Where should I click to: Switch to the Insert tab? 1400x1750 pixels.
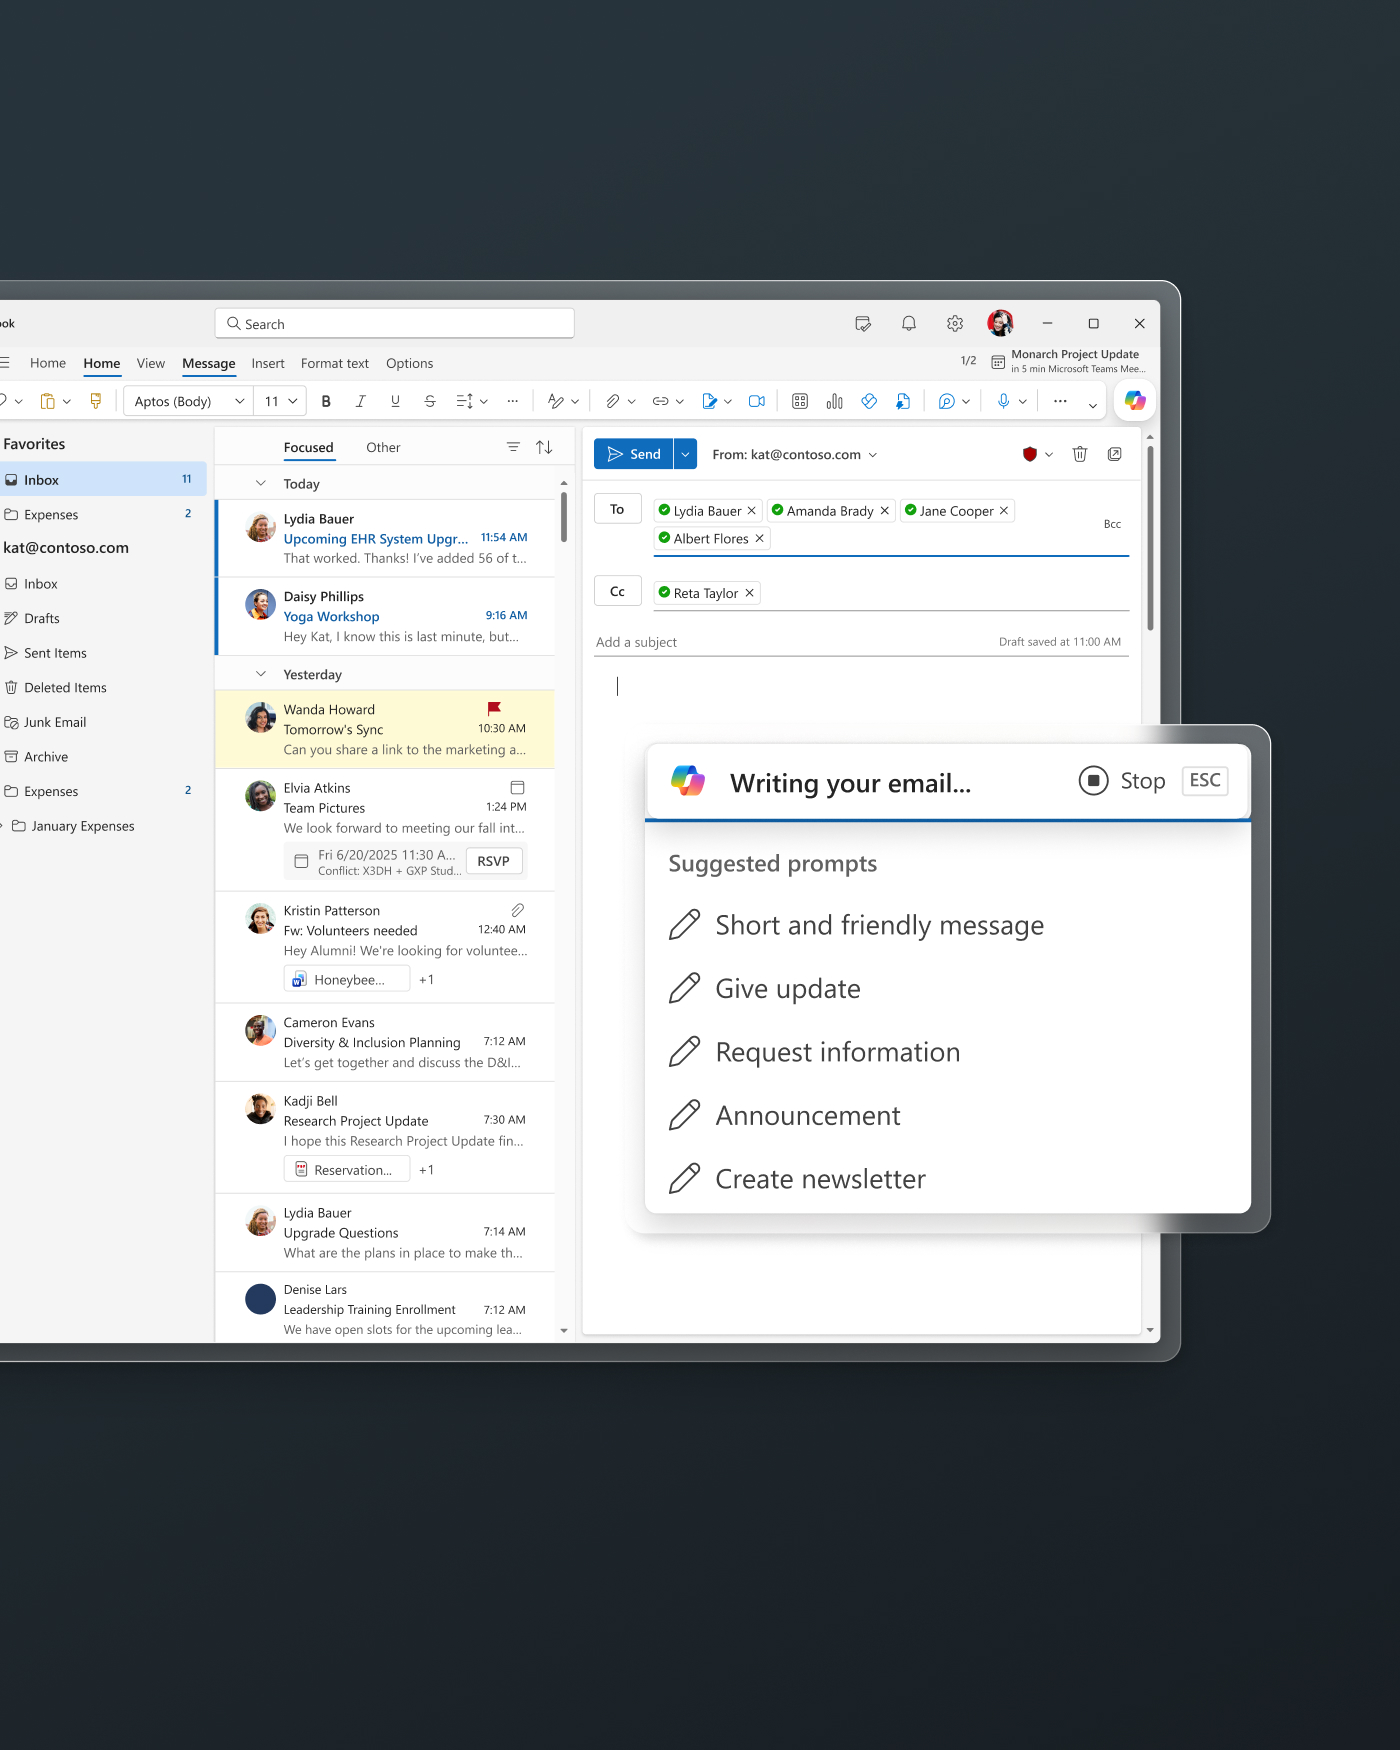tap(268, 363)
